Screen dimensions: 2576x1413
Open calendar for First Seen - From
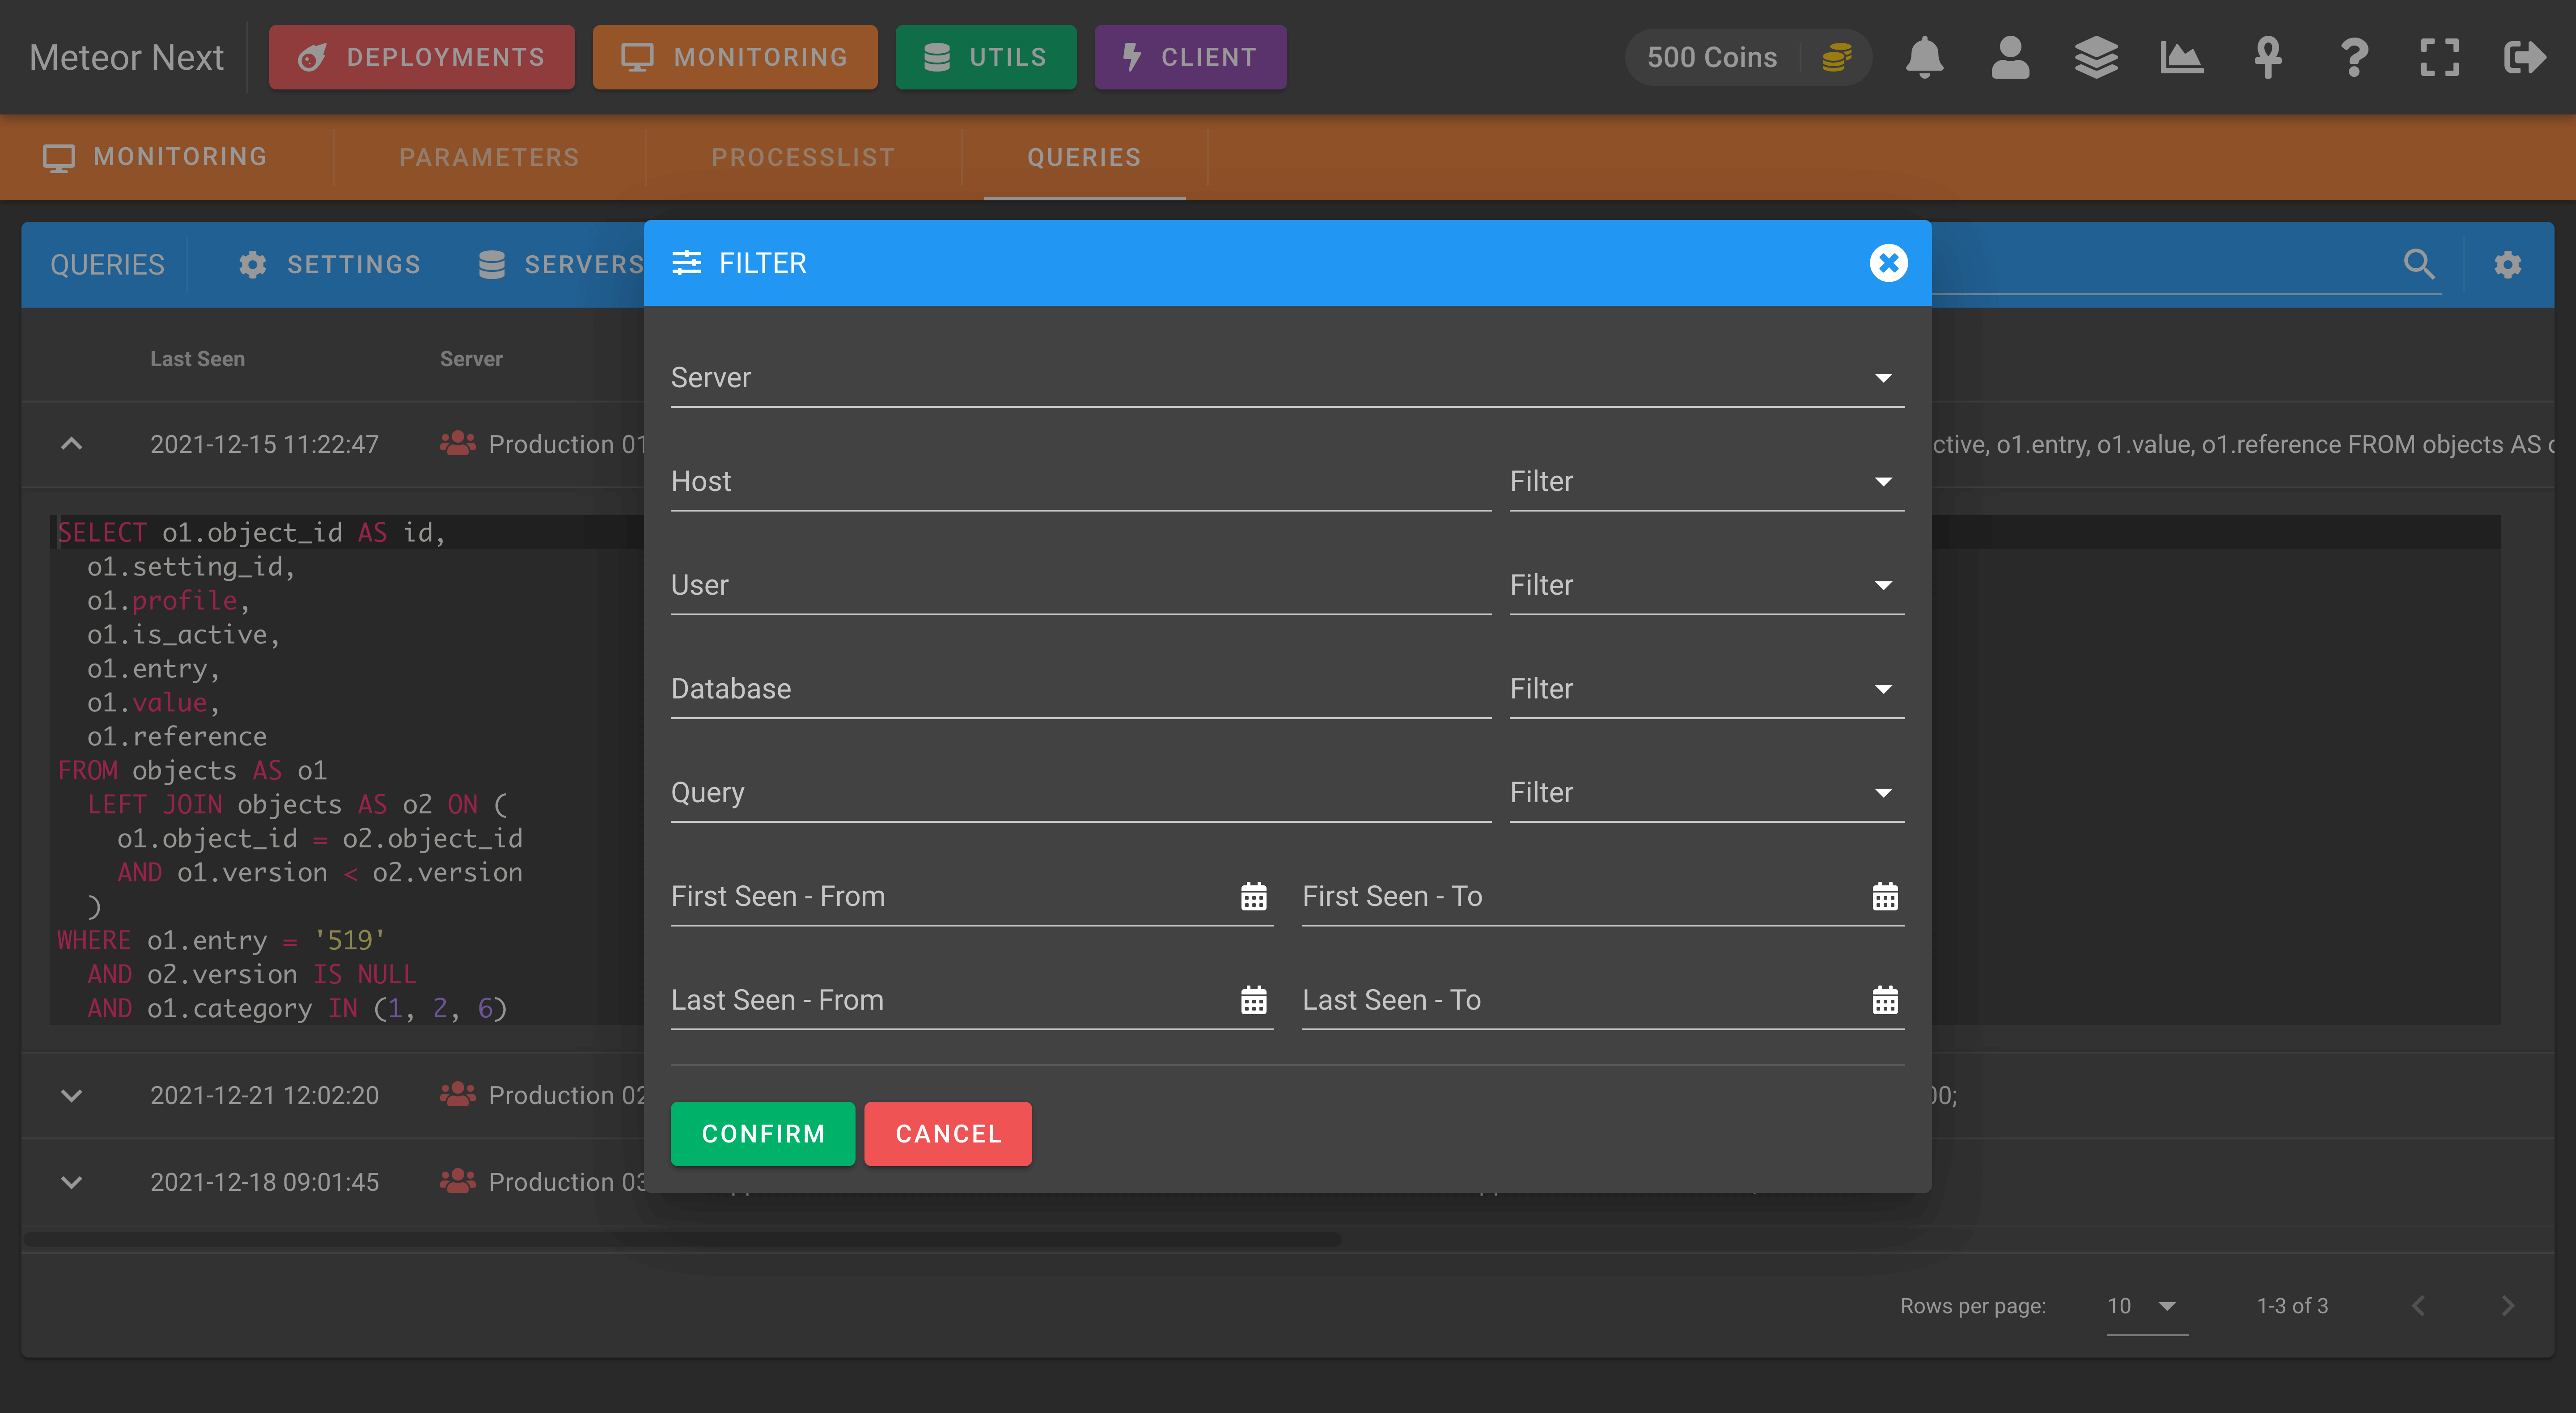(x=1253, y=897)
